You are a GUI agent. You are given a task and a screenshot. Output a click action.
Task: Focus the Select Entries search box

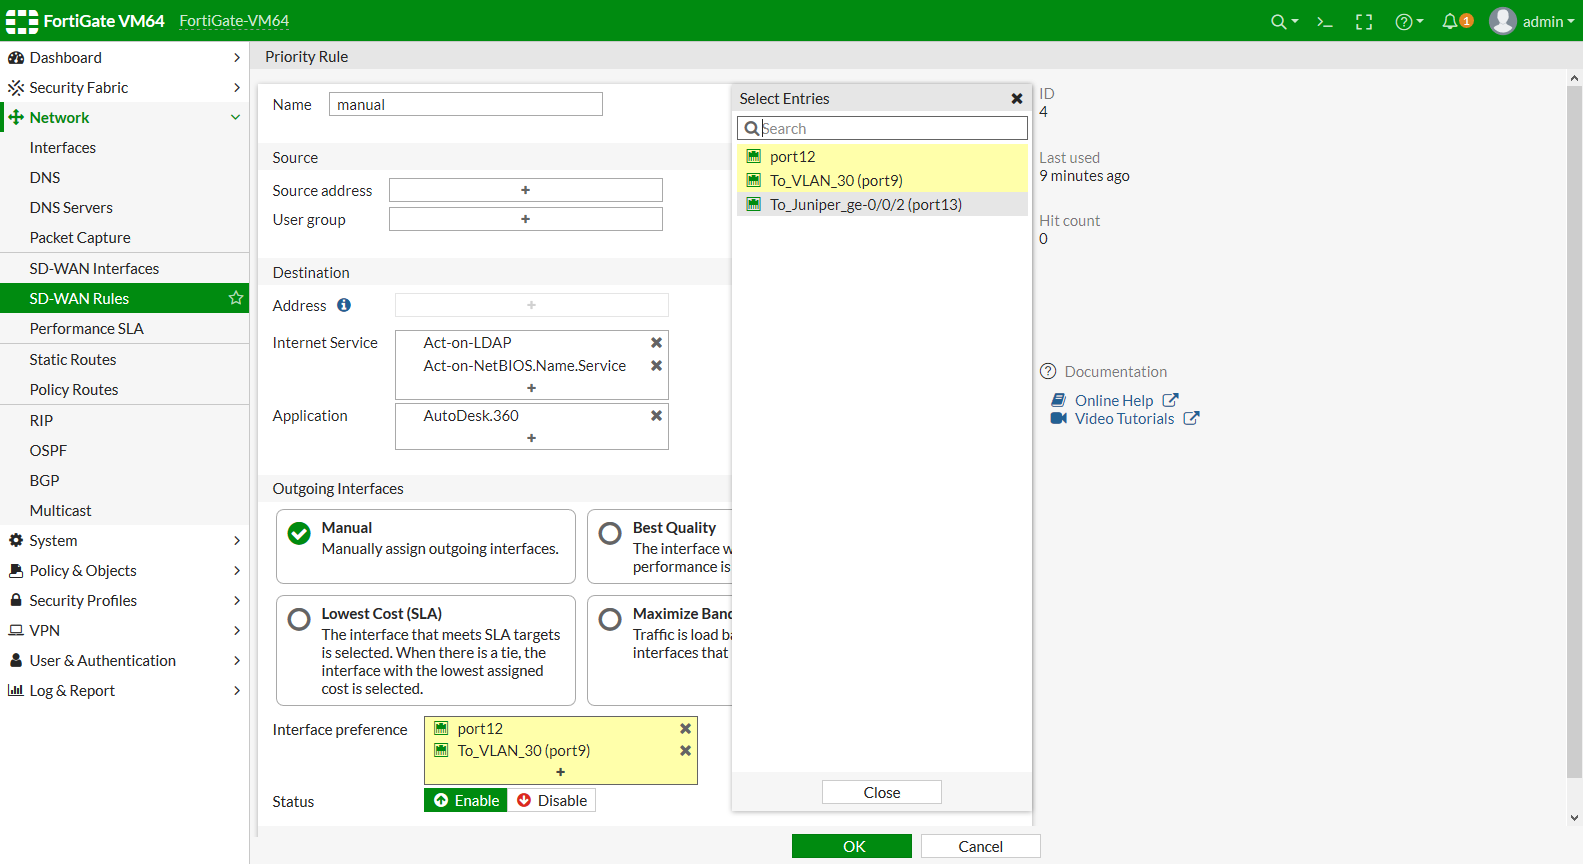pyautogui.click(x=882, y=128)
